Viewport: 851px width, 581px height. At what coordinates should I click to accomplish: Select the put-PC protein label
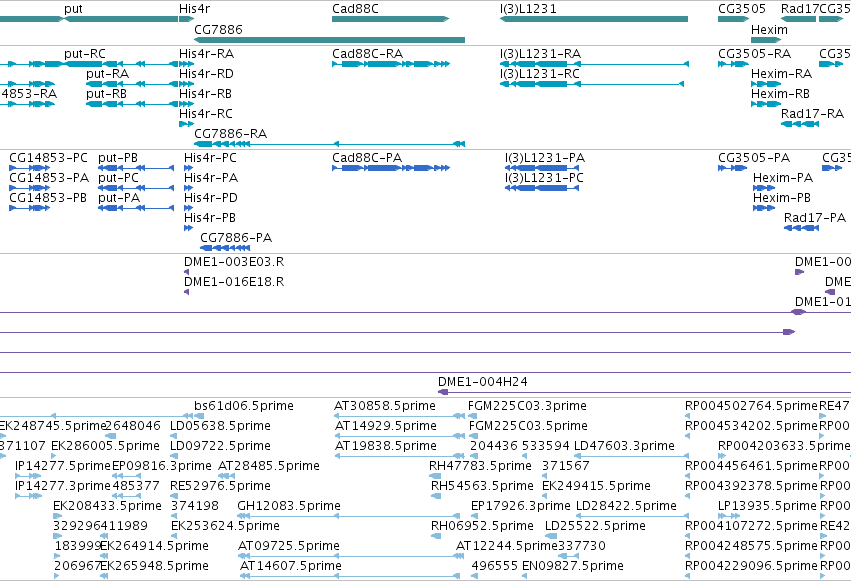pyautogui.click(x=118, y=178)
